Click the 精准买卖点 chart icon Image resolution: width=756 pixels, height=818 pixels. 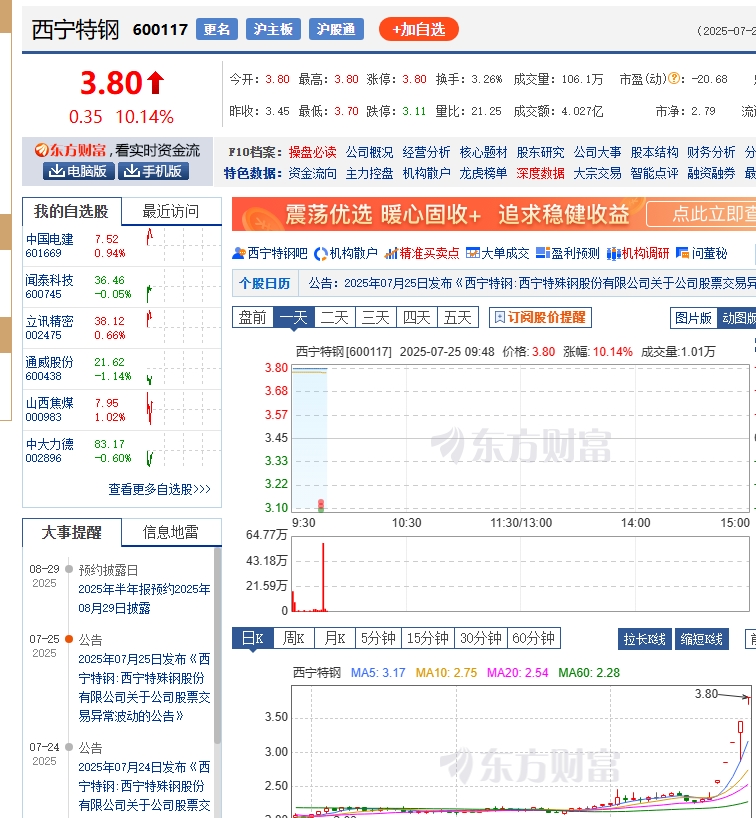(x=391, y=254)
